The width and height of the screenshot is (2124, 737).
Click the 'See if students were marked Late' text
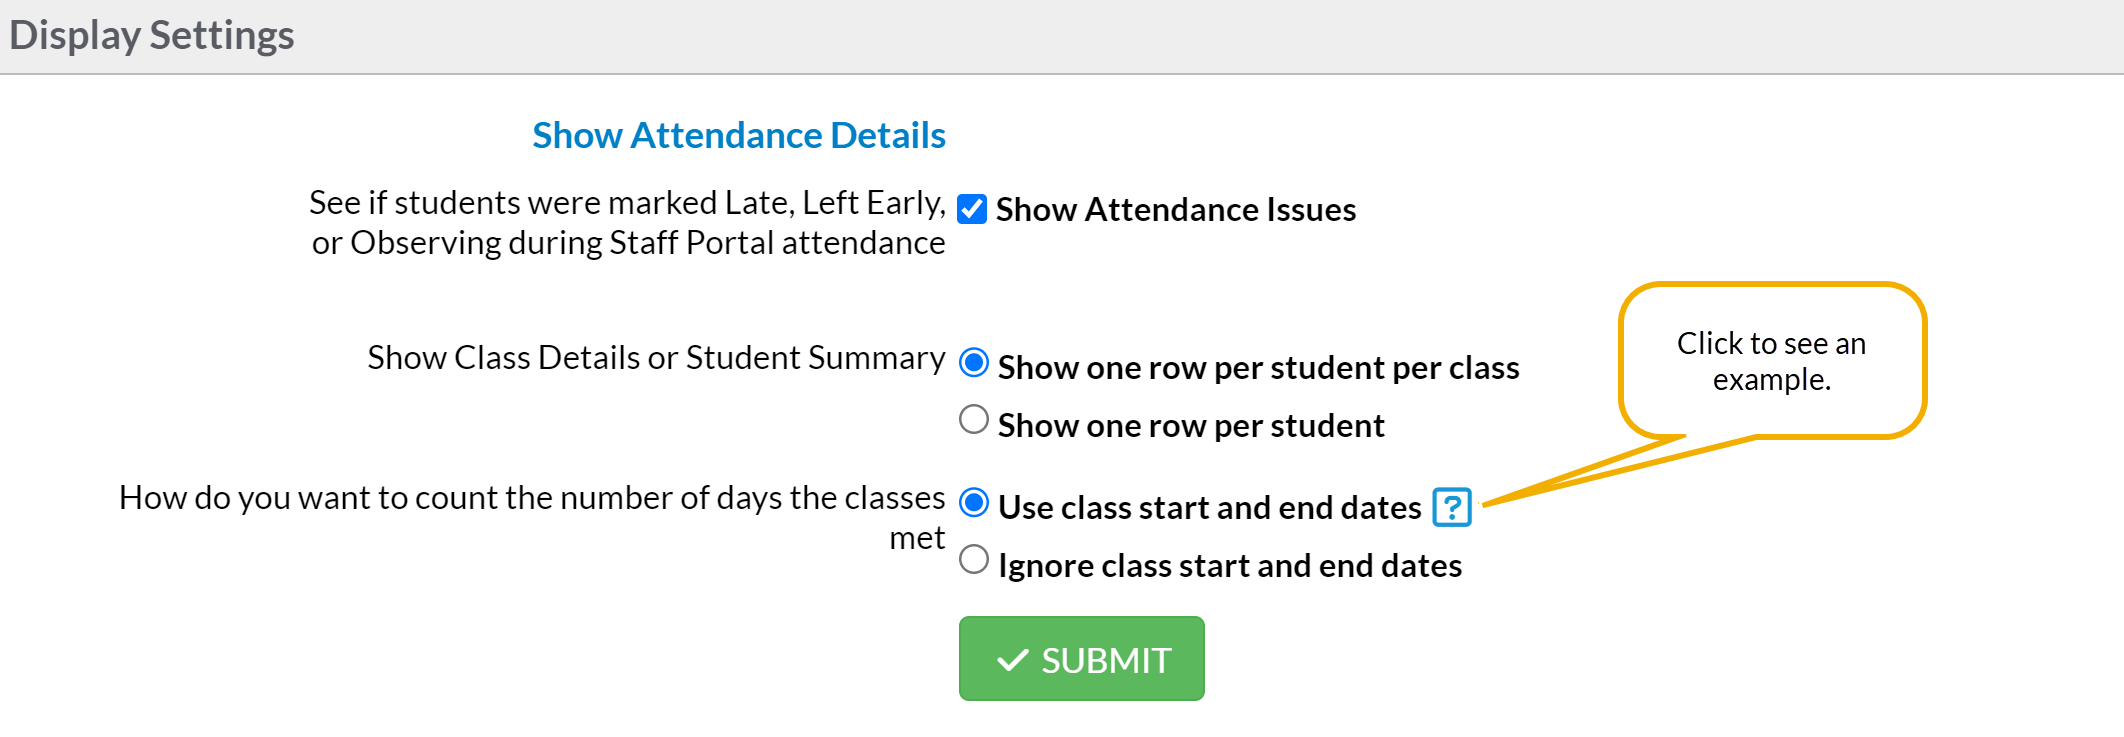point(627,203)
